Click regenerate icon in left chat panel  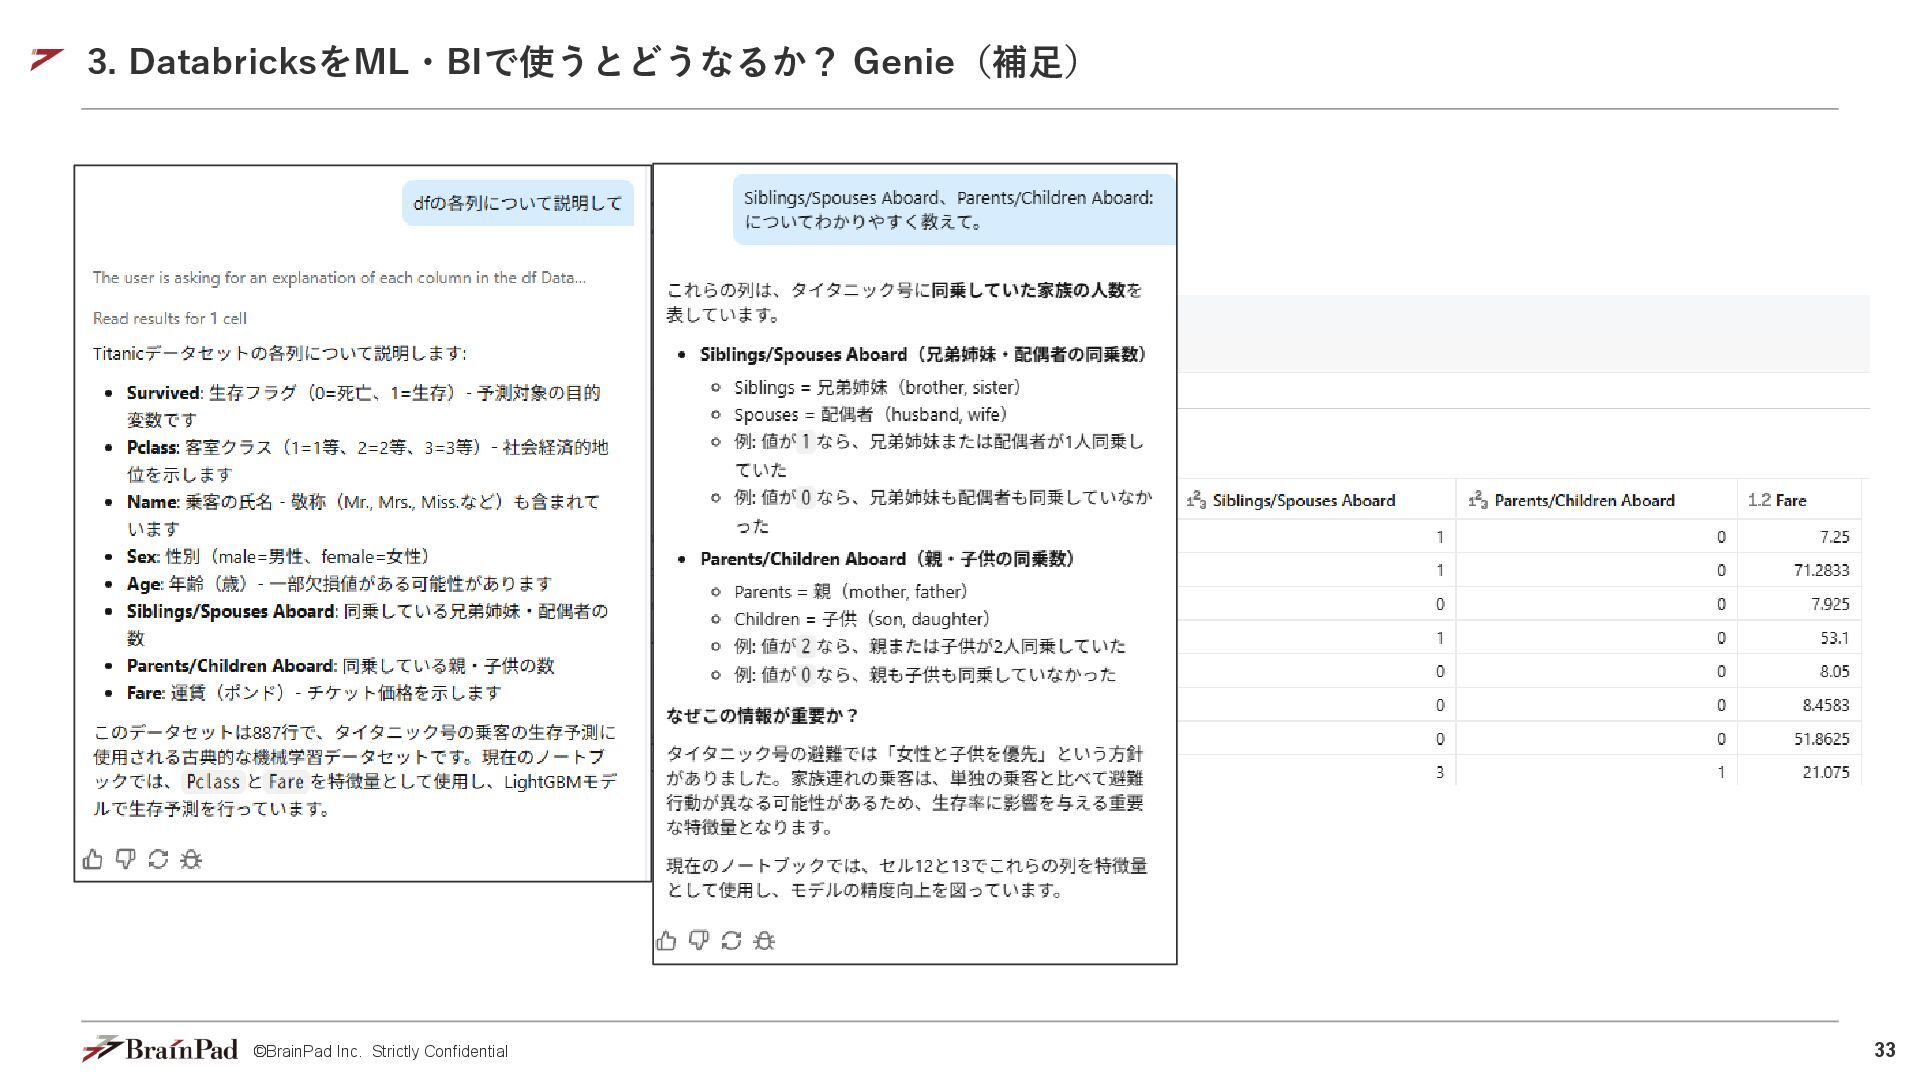(x=158, y=859)
